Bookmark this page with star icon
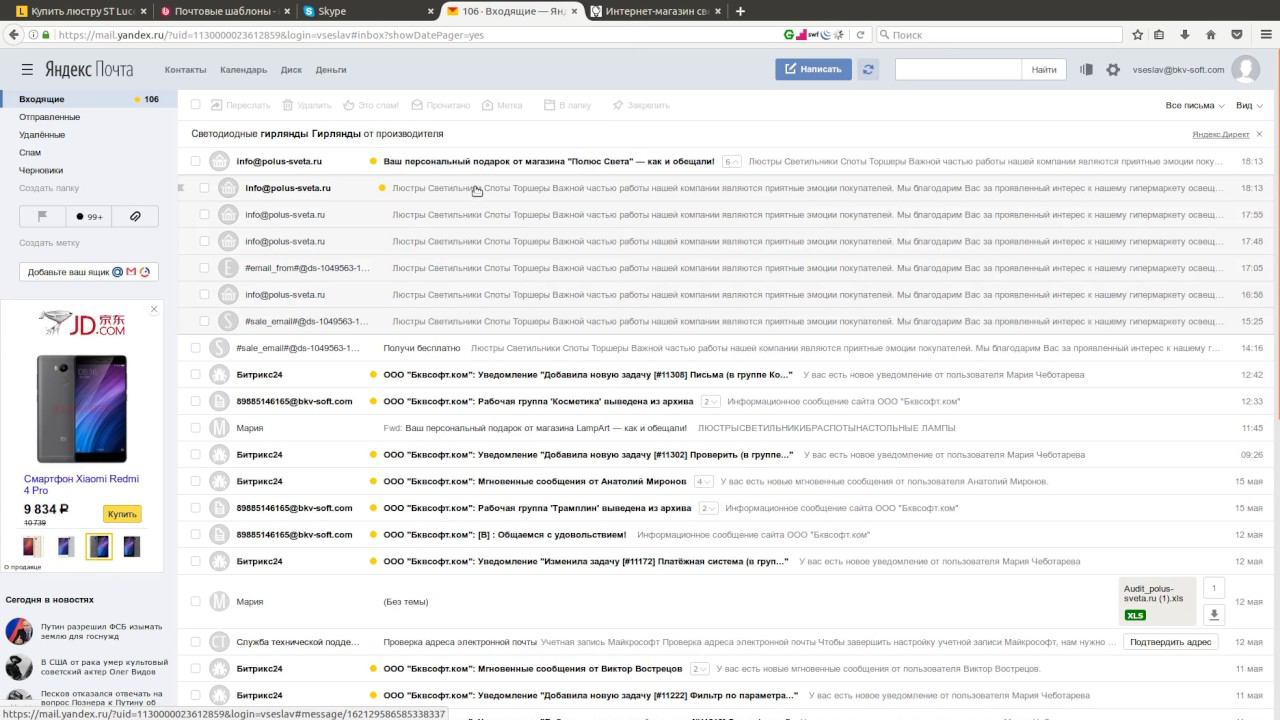 click(x=1137, y=35)
